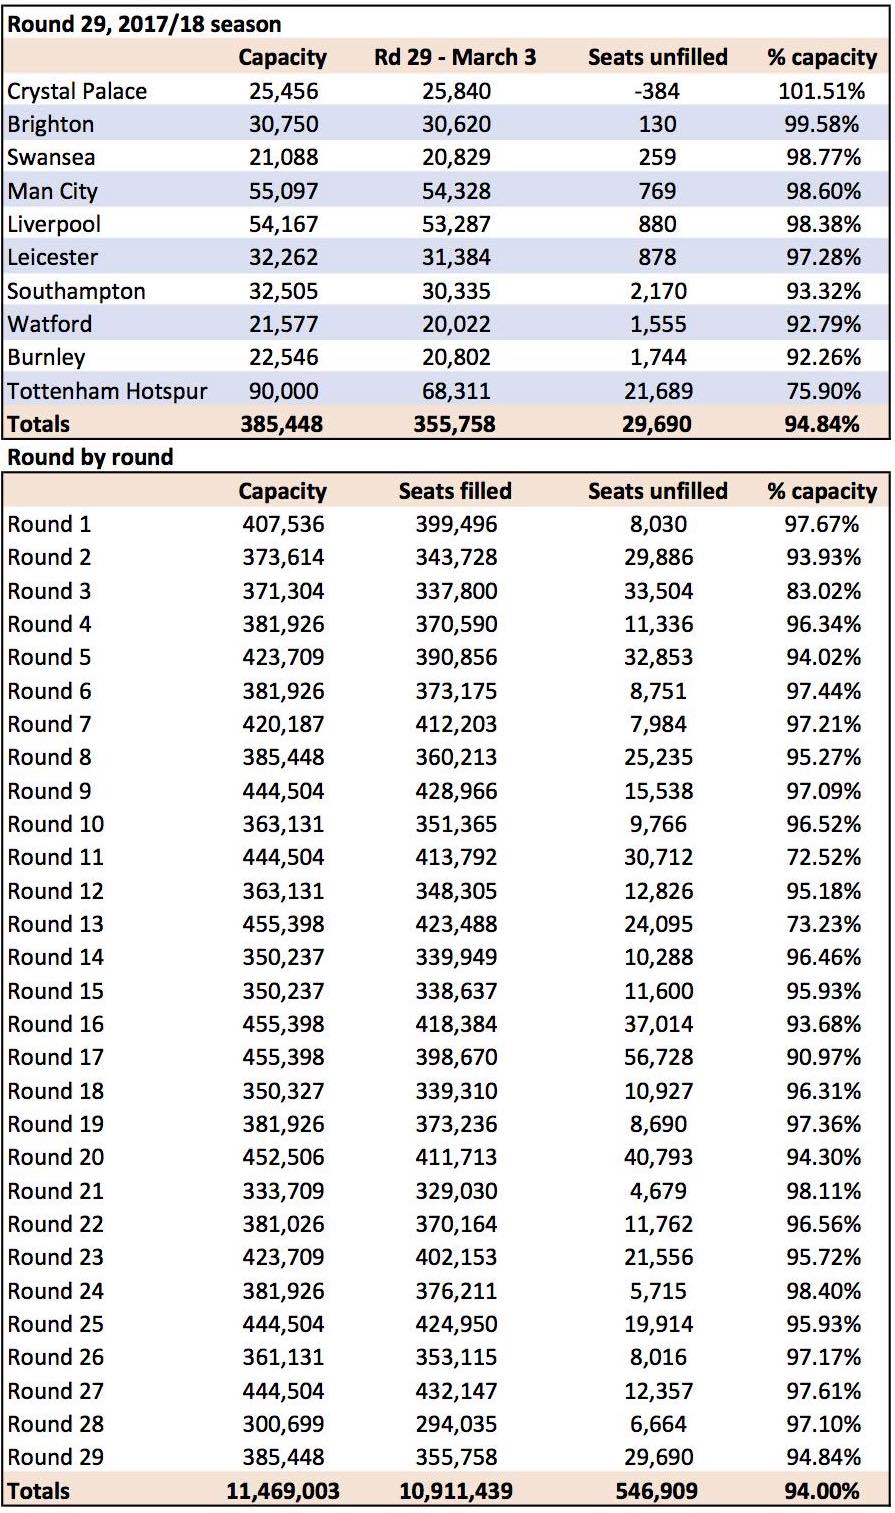Select Crystal Palace's 101.51% capacity cell
Viewport: 895px width, 1513px height.
(x=822, y=91)
